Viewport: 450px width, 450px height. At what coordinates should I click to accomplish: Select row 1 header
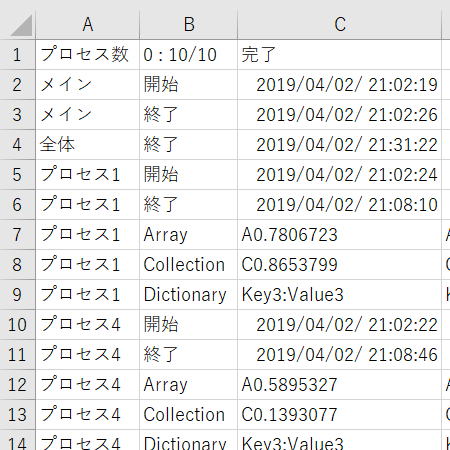point(17,55)
